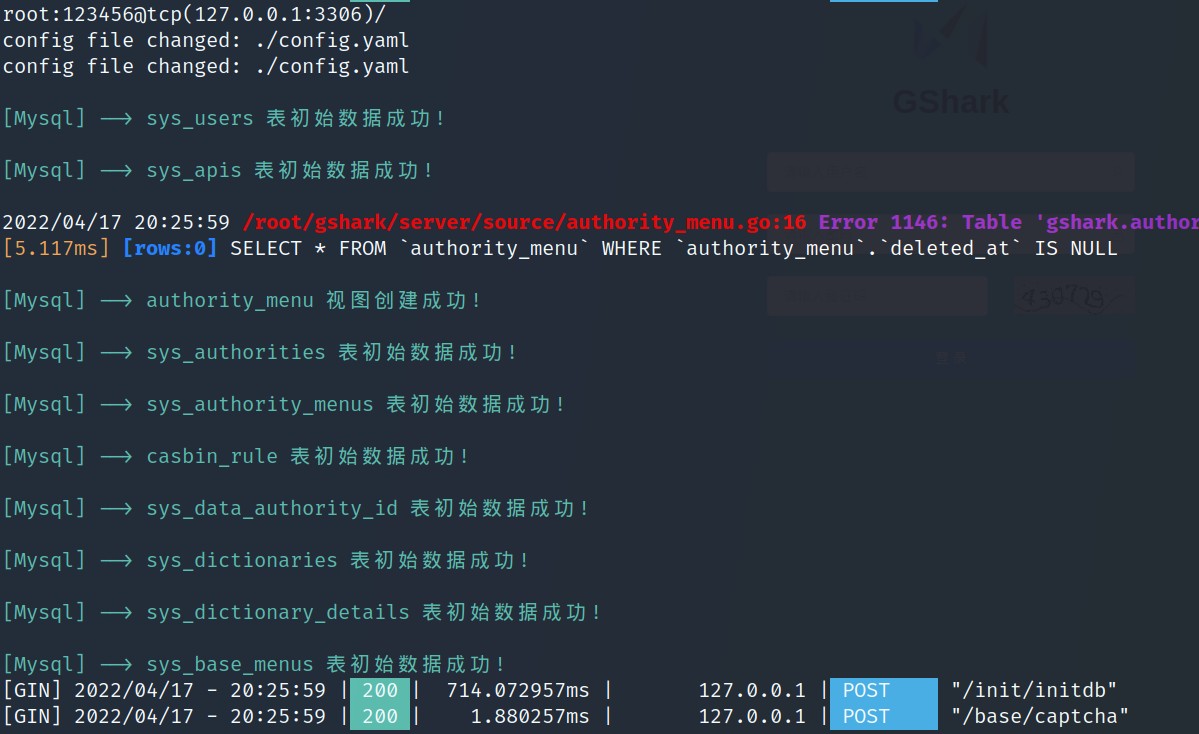
Task: Click the 714.072957ms latency value
Action: pos(518,690)
